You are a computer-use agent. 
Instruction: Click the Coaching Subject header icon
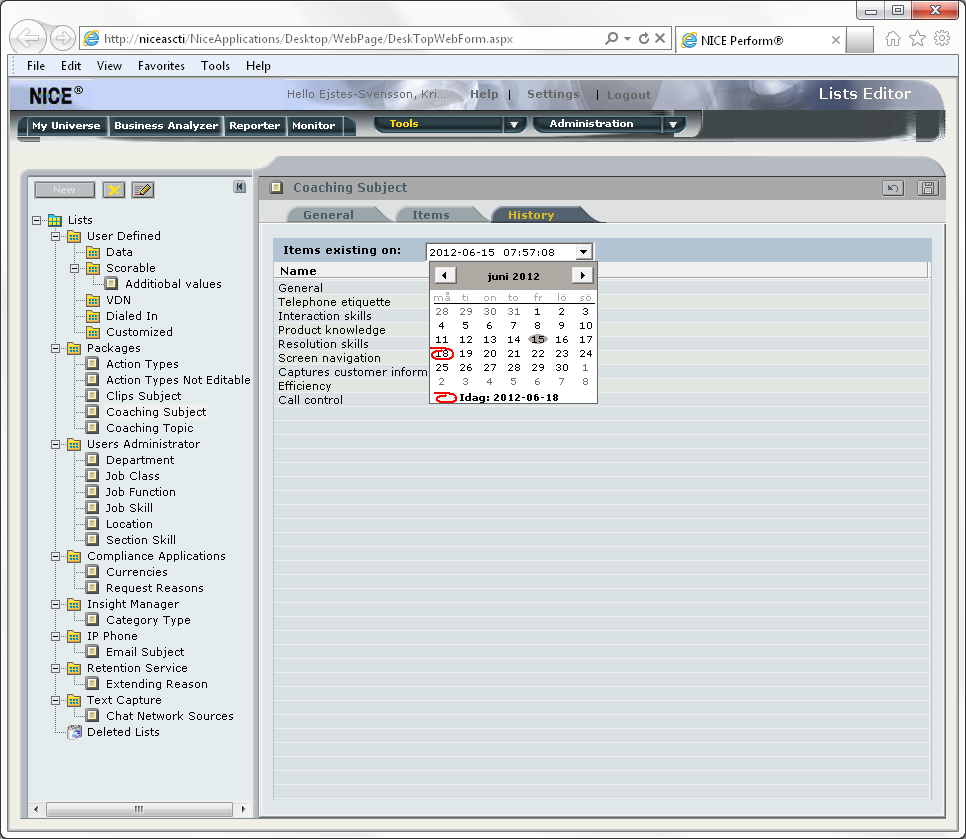coord(277,187)
